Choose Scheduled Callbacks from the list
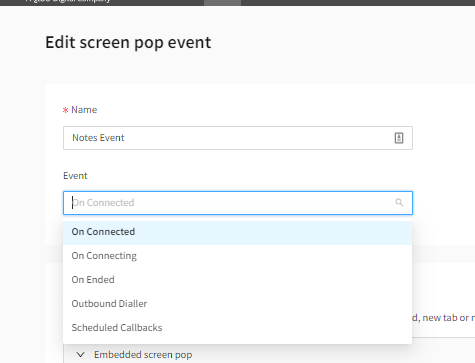The image size is (475, 363). [x=237, y=328]
